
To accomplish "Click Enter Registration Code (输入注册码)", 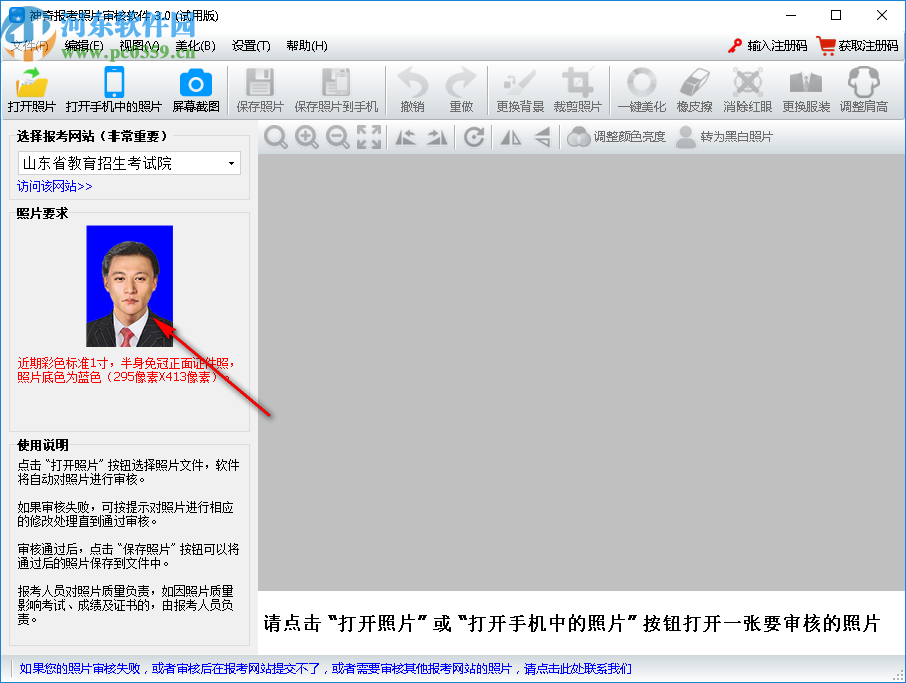I will point(767,46).
